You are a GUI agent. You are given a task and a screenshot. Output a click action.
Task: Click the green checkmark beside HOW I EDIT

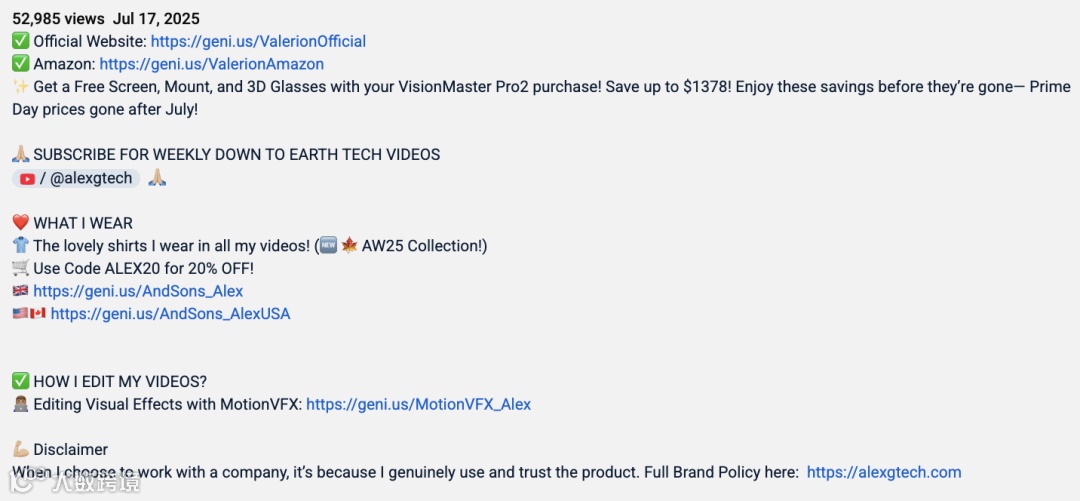pos(21,381)
